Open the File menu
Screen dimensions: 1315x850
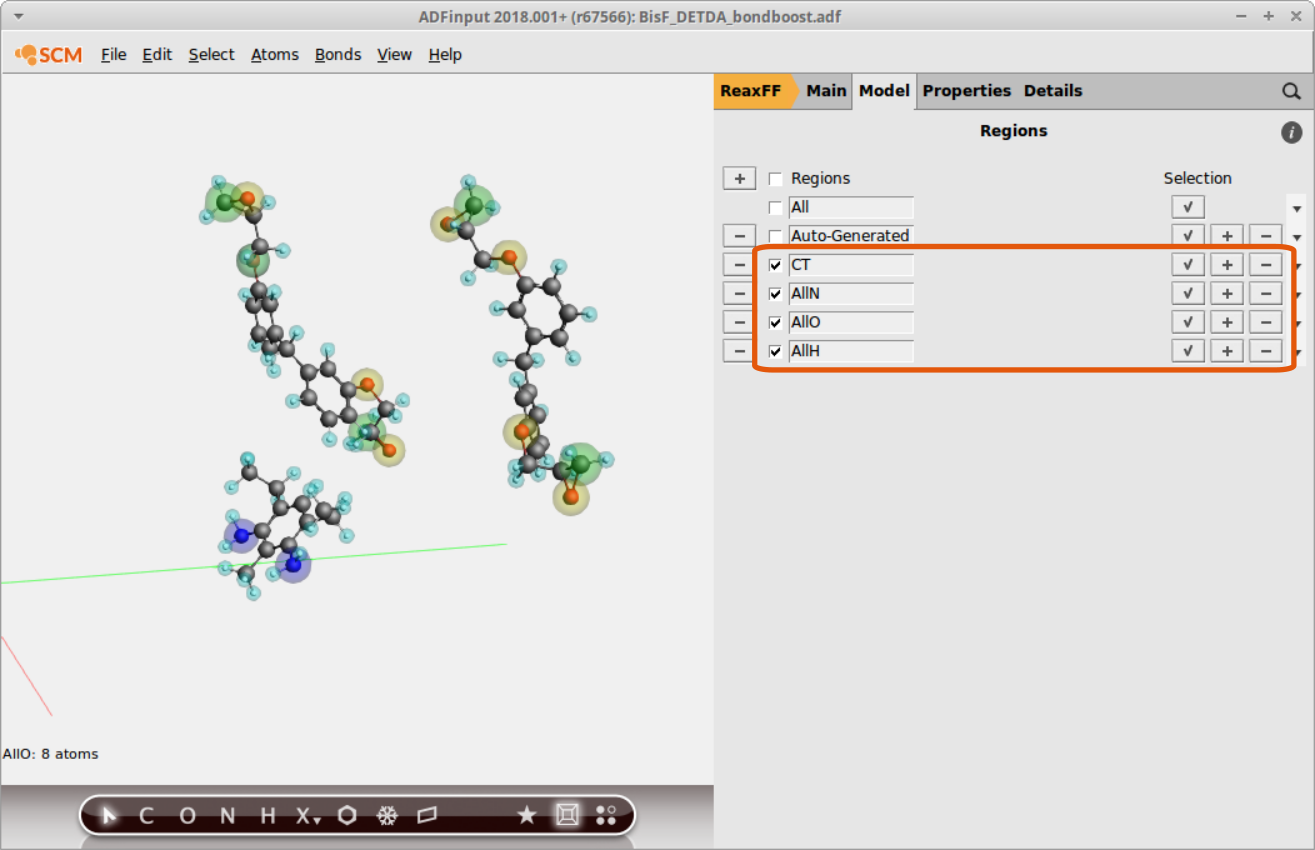click(114, 55)
